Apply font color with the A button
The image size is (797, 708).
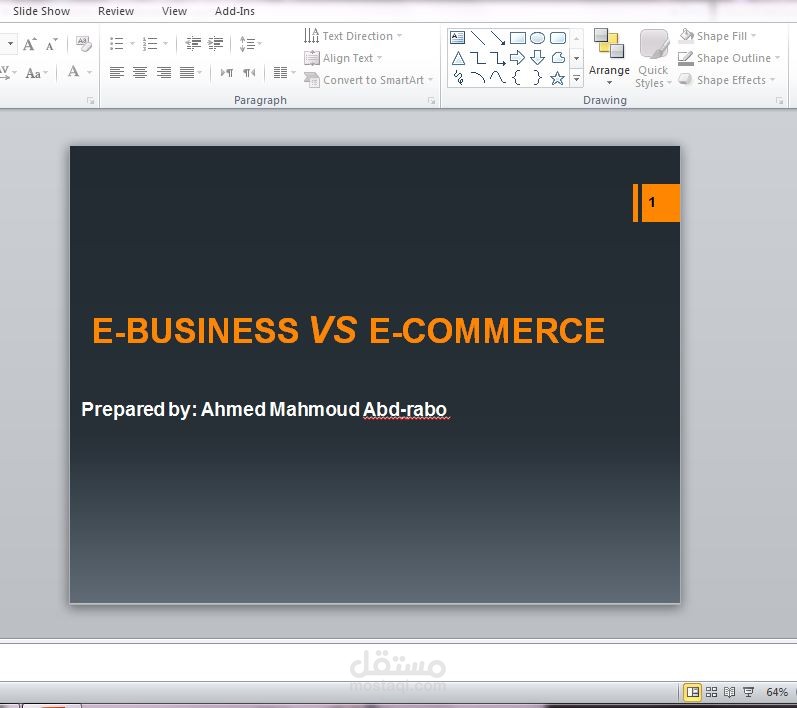click(x=73, y=72)
